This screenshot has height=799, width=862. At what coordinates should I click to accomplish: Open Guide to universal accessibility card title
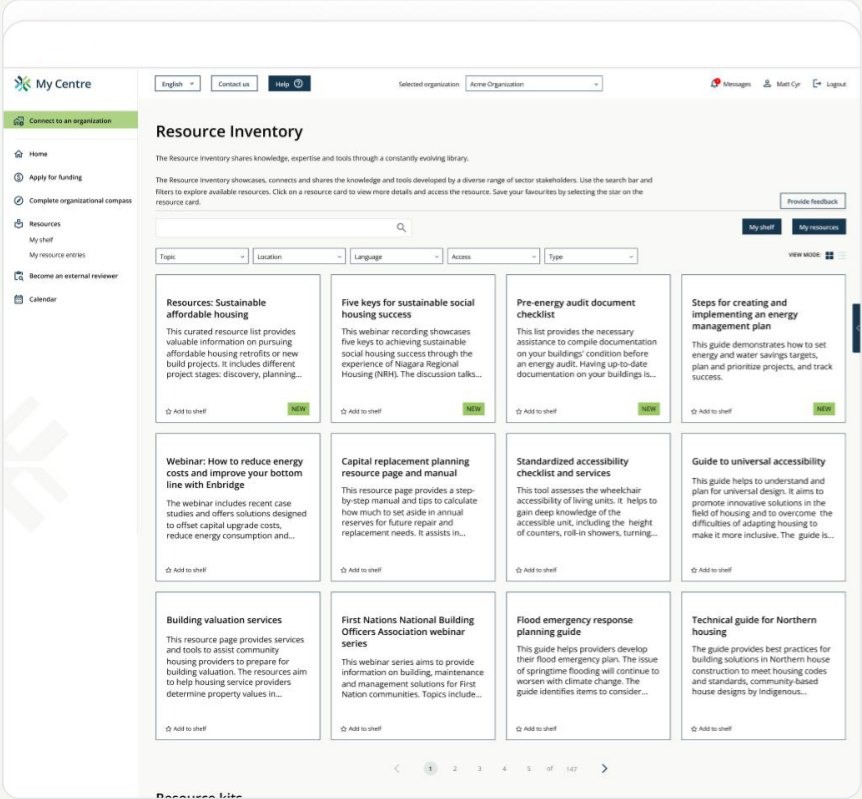[758, 461]
